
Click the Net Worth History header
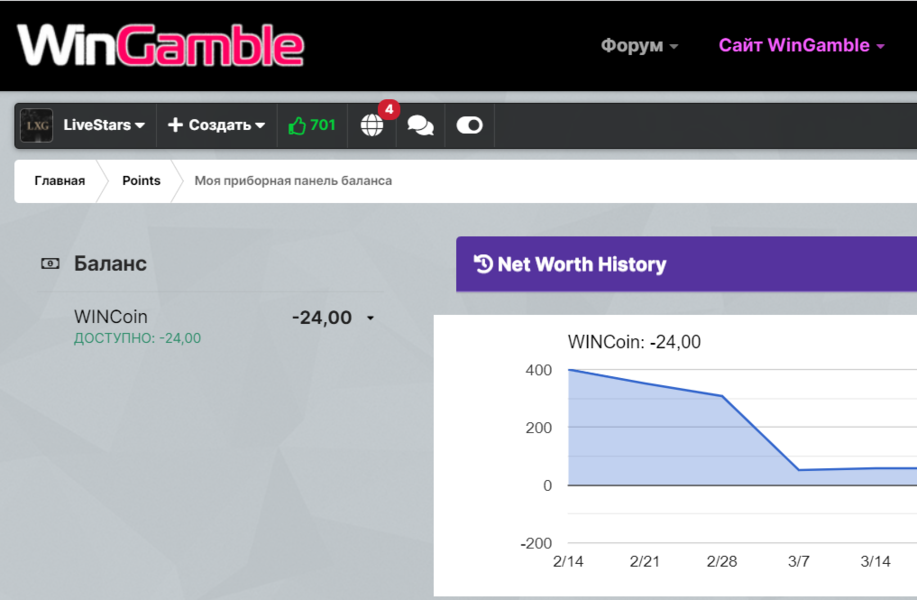(581, 264)
